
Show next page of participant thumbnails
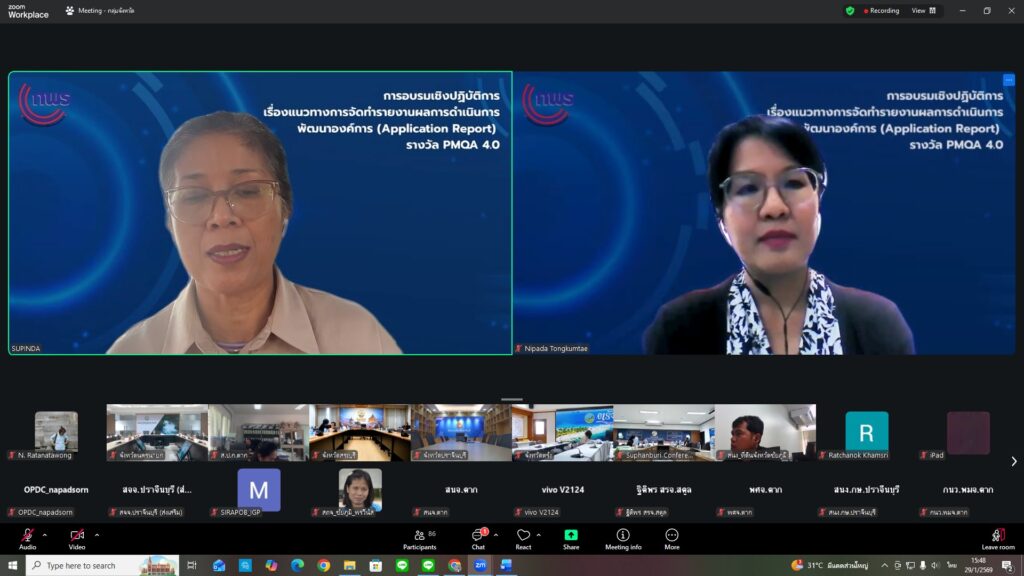(1013, 461)
